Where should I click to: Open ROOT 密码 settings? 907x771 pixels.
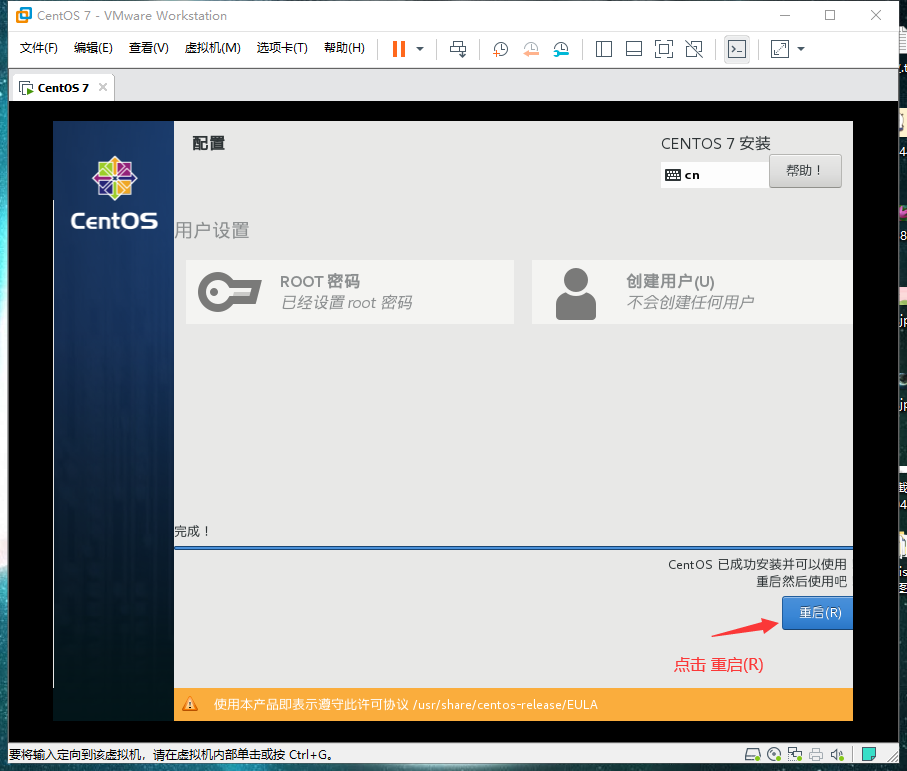349,292
